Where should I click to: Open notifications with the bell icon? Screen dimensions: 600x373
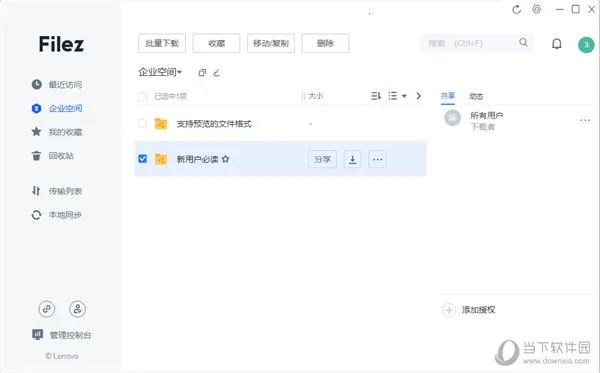(557, 44)
